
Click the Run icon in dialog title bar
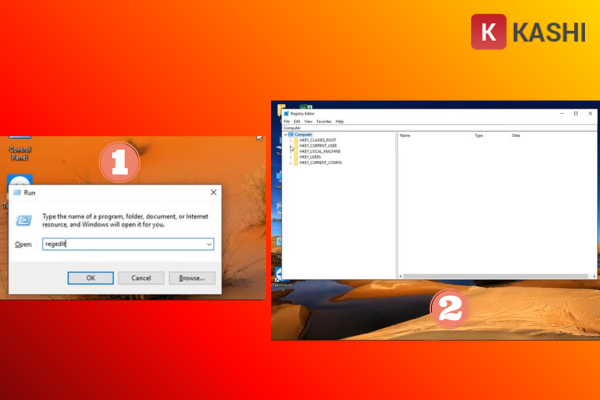click(x=17, y=193)
